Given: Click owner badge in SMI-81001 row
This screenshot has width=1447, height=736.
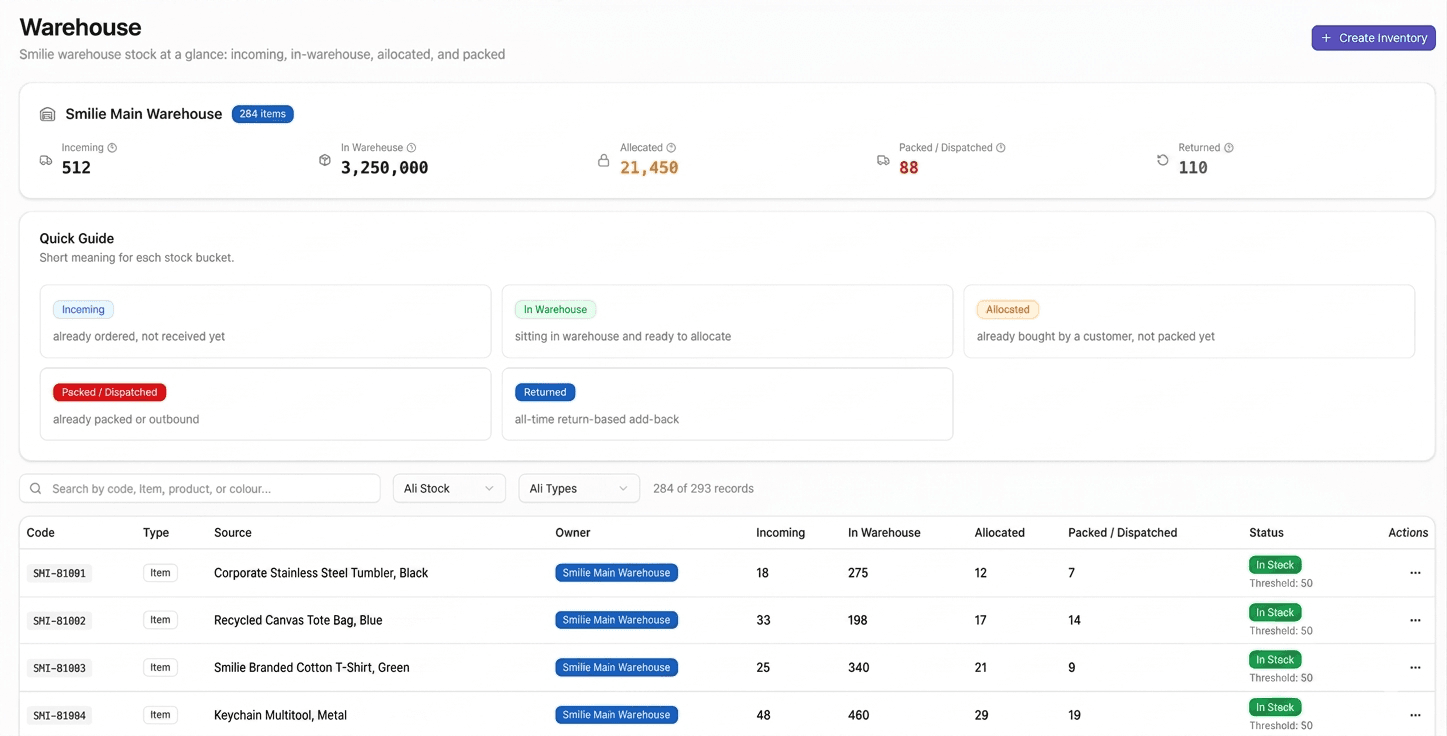Looking at the screenshot, I should [617, 573].
